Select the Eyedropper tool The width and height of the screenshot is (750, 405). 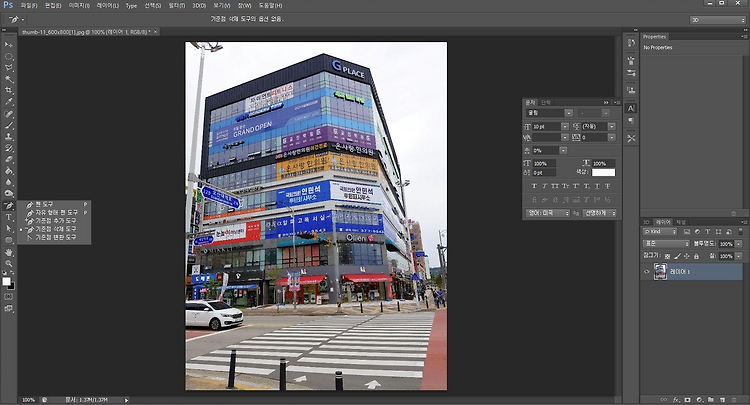(x=9, y=102)
